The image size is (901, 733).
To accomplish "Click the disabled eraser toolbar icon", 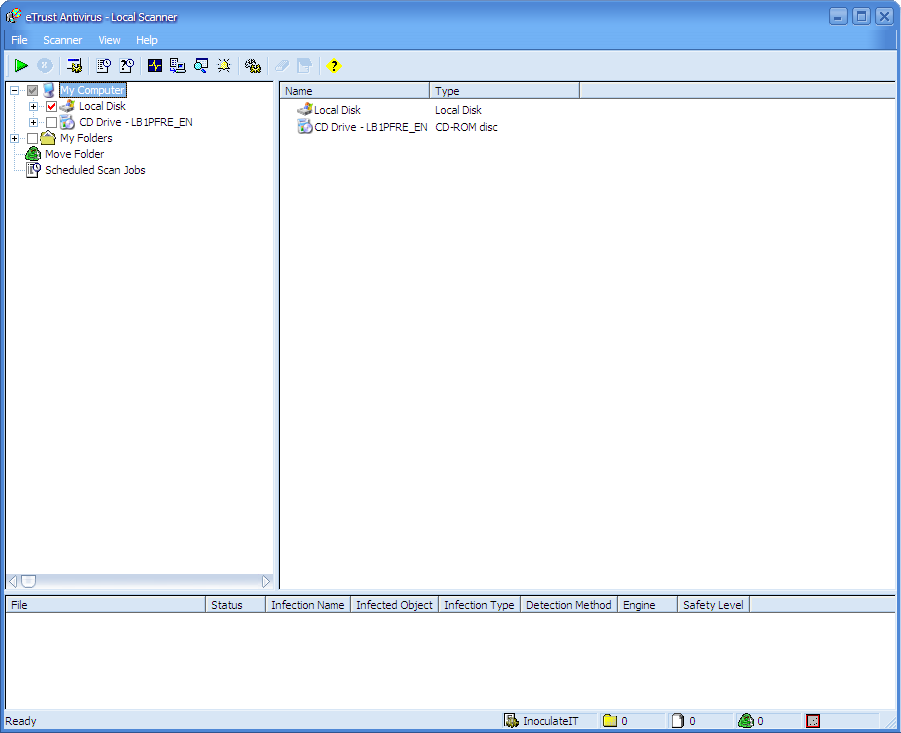I will pyautogui.click(x=282, y=66).
